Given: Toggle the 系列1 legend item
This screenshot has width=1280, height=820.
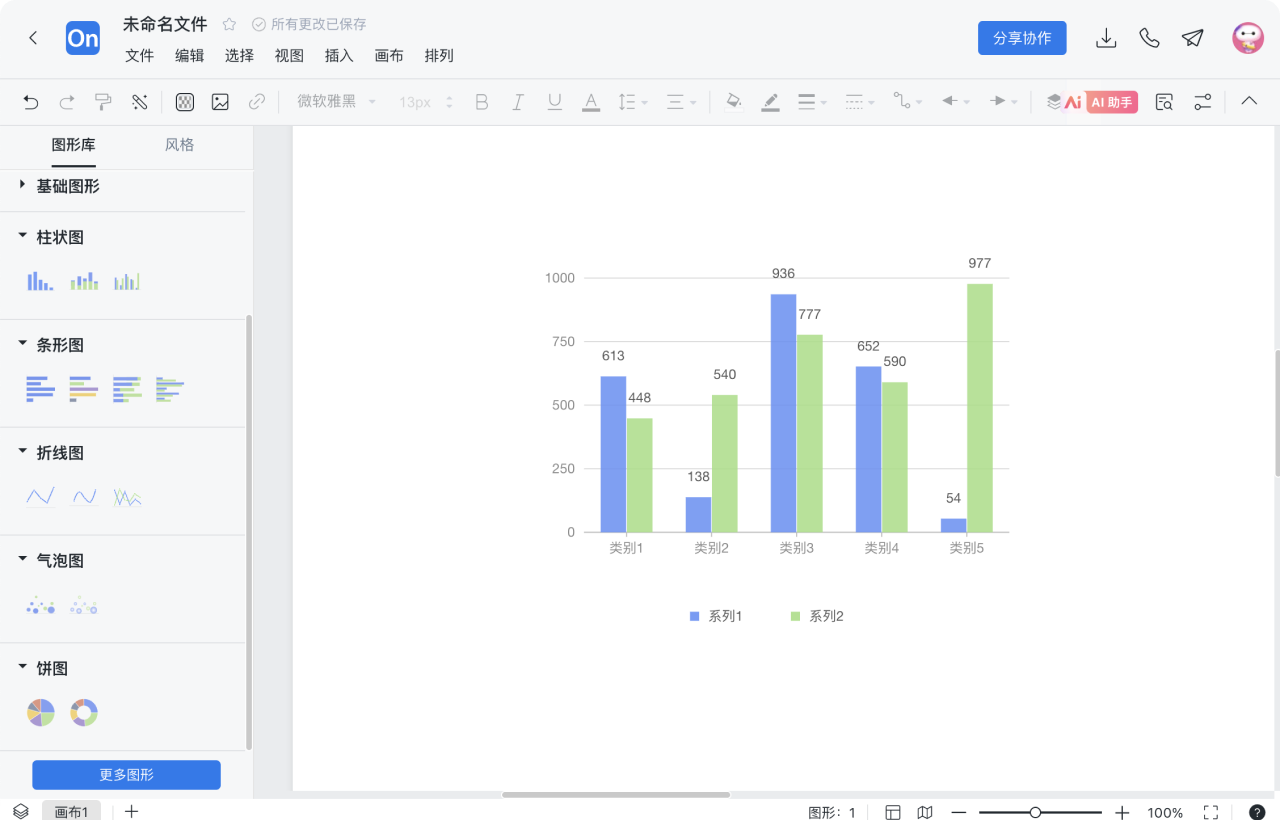Looking at the screenshot, I should (715, 616).
